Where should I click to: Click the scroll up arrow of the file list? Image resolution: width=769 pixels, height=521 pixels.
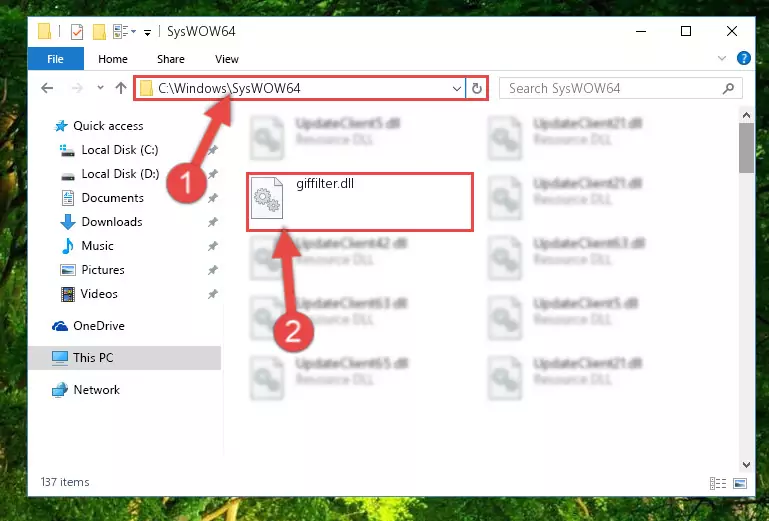tap(746, 115)
